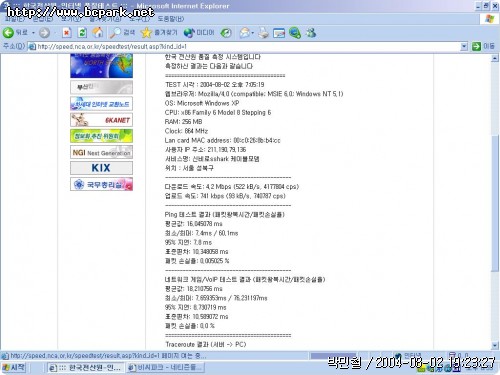Open the Mail envelope toolbar icon
Screen dimensions: 500x375
pyautogui.click(x=245, y=33)
